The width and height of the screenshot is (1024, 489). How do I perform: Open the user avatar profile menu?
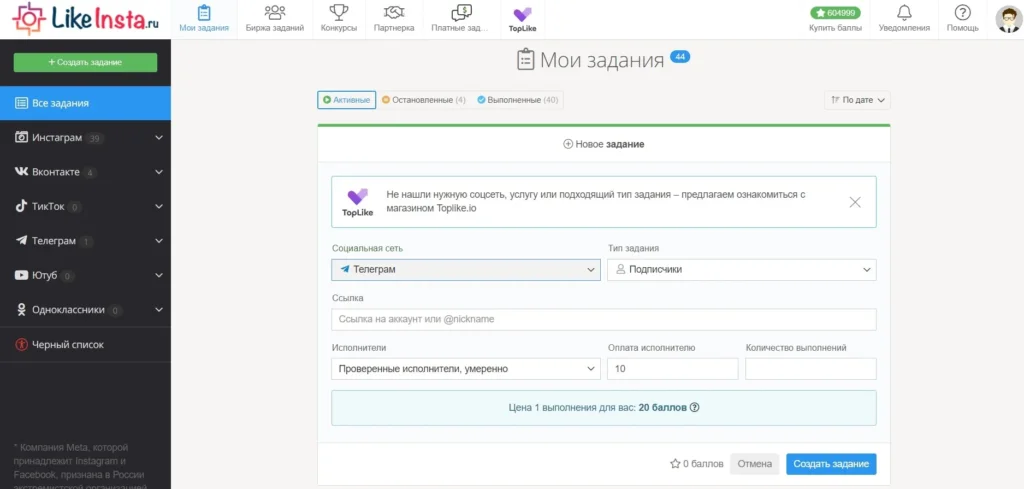[1008, 19]
